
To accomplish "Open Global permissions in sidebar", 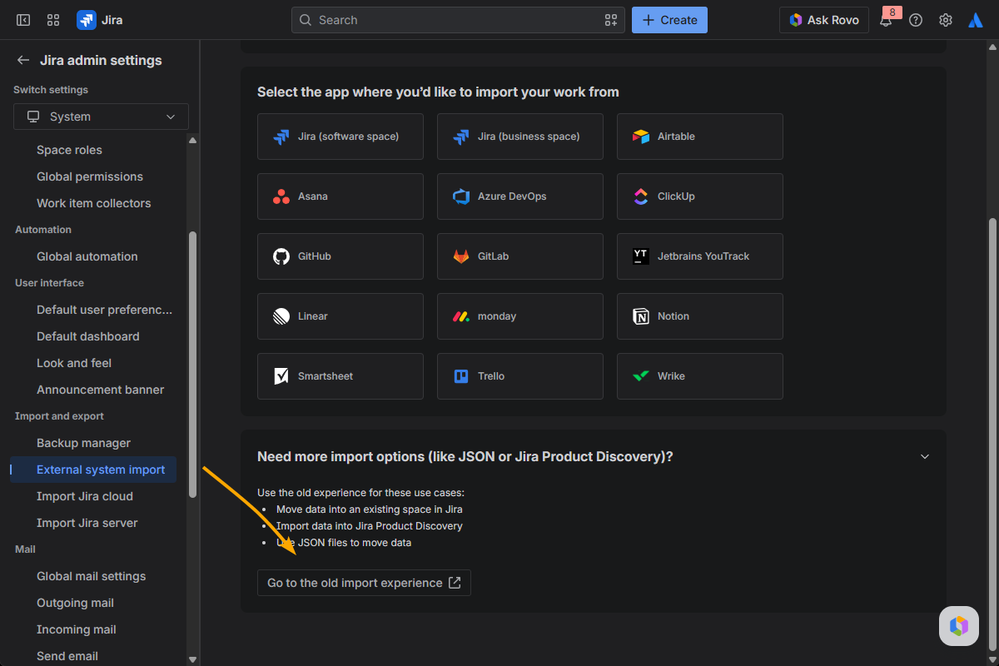I will click(89, 177).
